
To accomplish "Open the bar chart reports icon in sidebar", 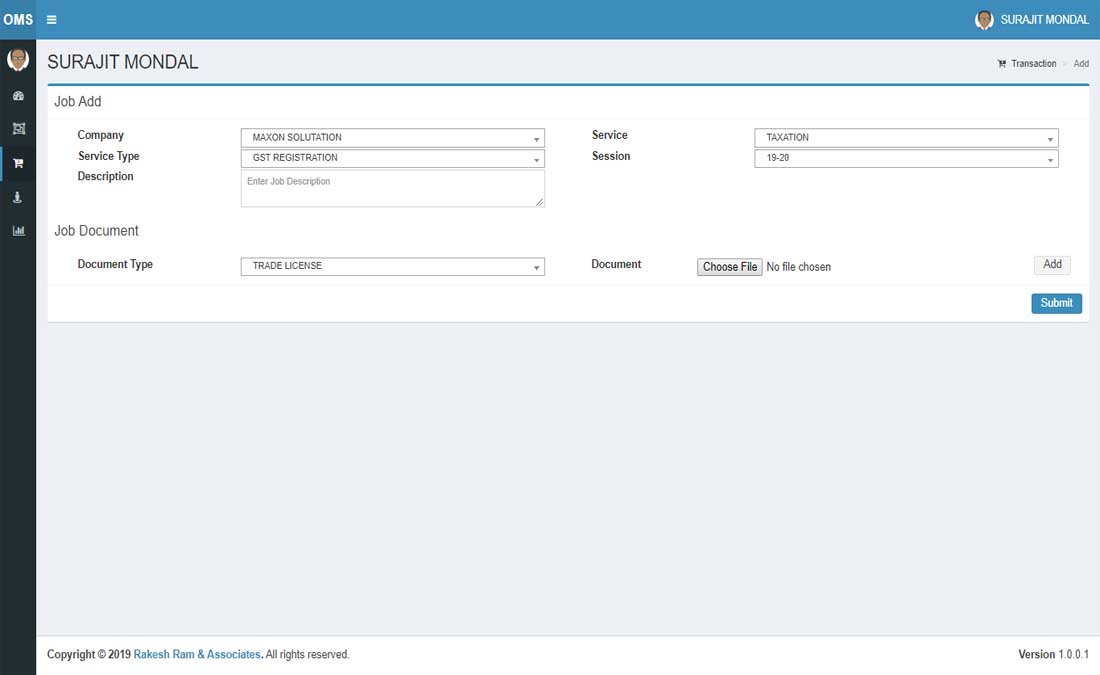I will (x=18, y=231).
